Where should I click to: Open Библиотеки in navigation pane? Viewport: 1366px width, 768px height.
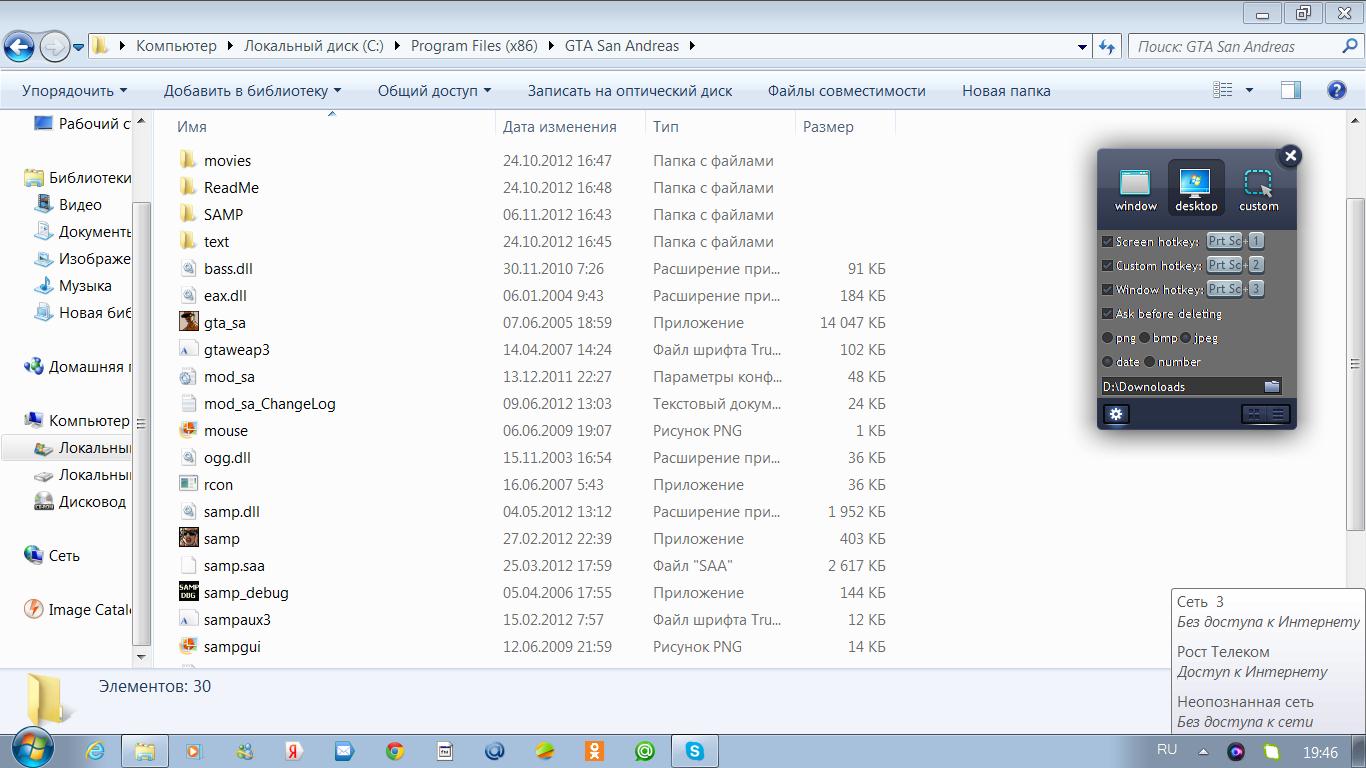pyautogui.click(x=89, y=178)
